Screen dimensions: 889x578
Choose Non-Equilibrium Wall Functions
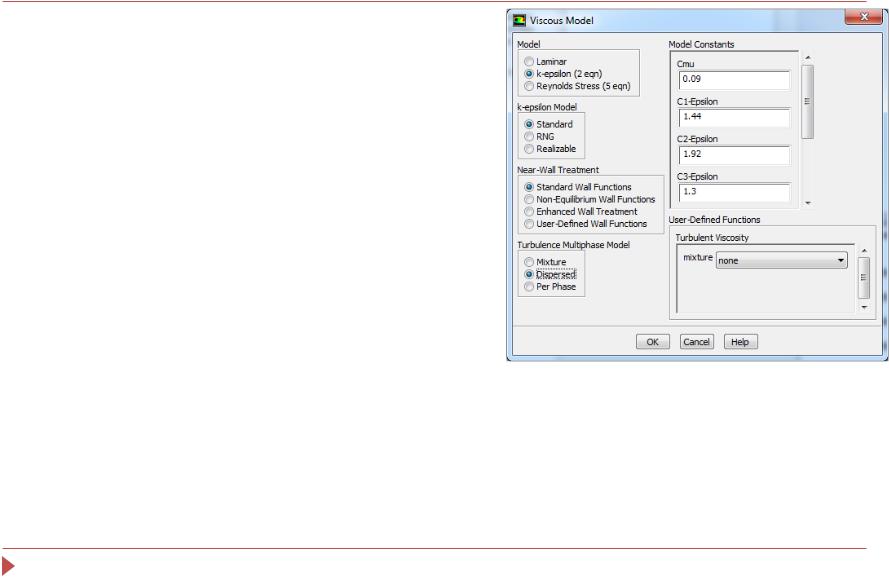(529, 199)
